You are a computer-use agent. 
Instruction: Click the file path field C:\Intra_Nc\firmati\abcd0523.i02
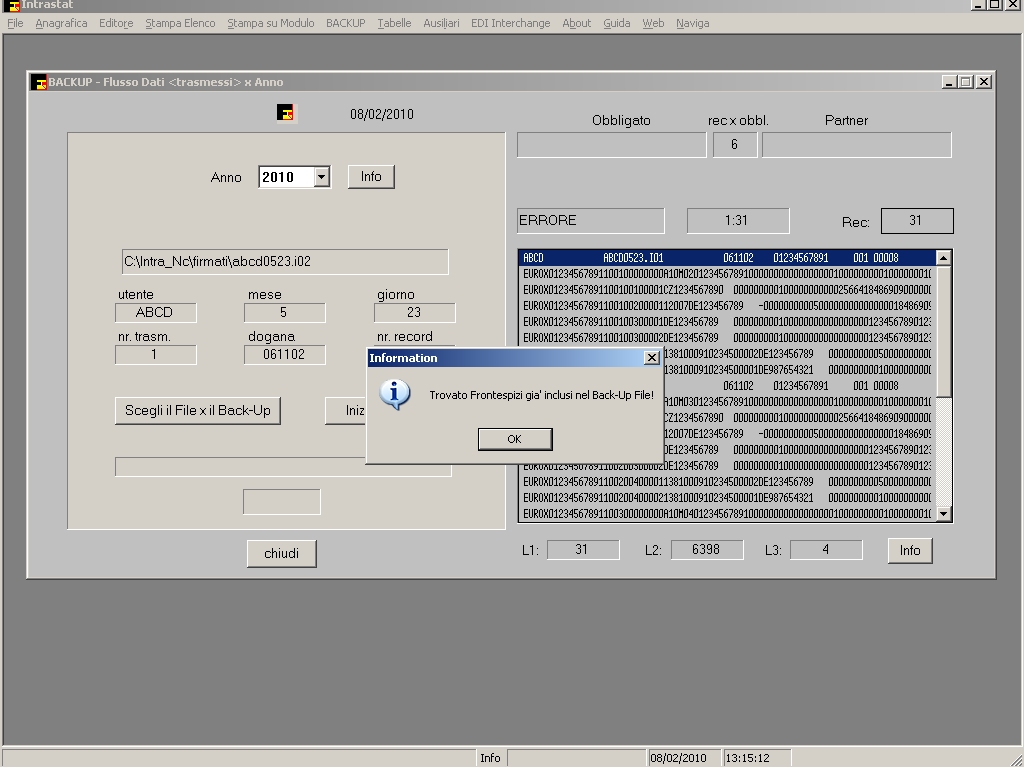point(285,262)
